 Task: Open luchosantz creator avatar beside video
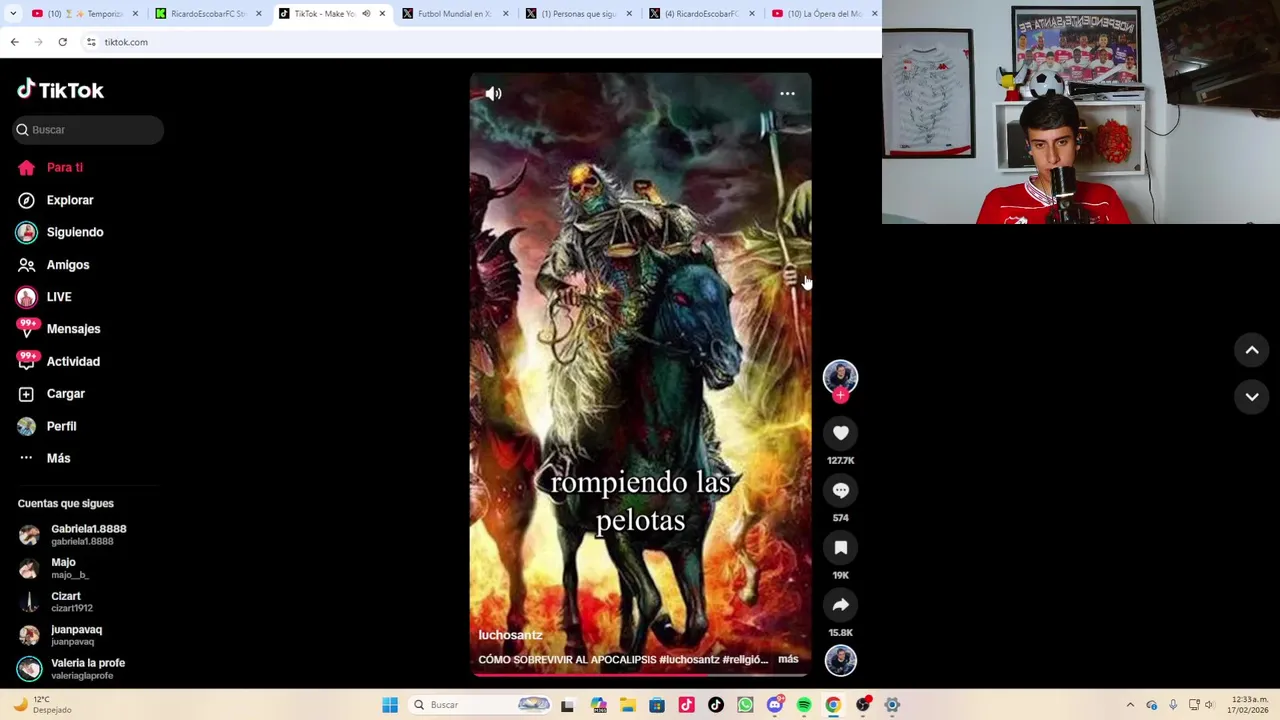[x=840, y=376]
